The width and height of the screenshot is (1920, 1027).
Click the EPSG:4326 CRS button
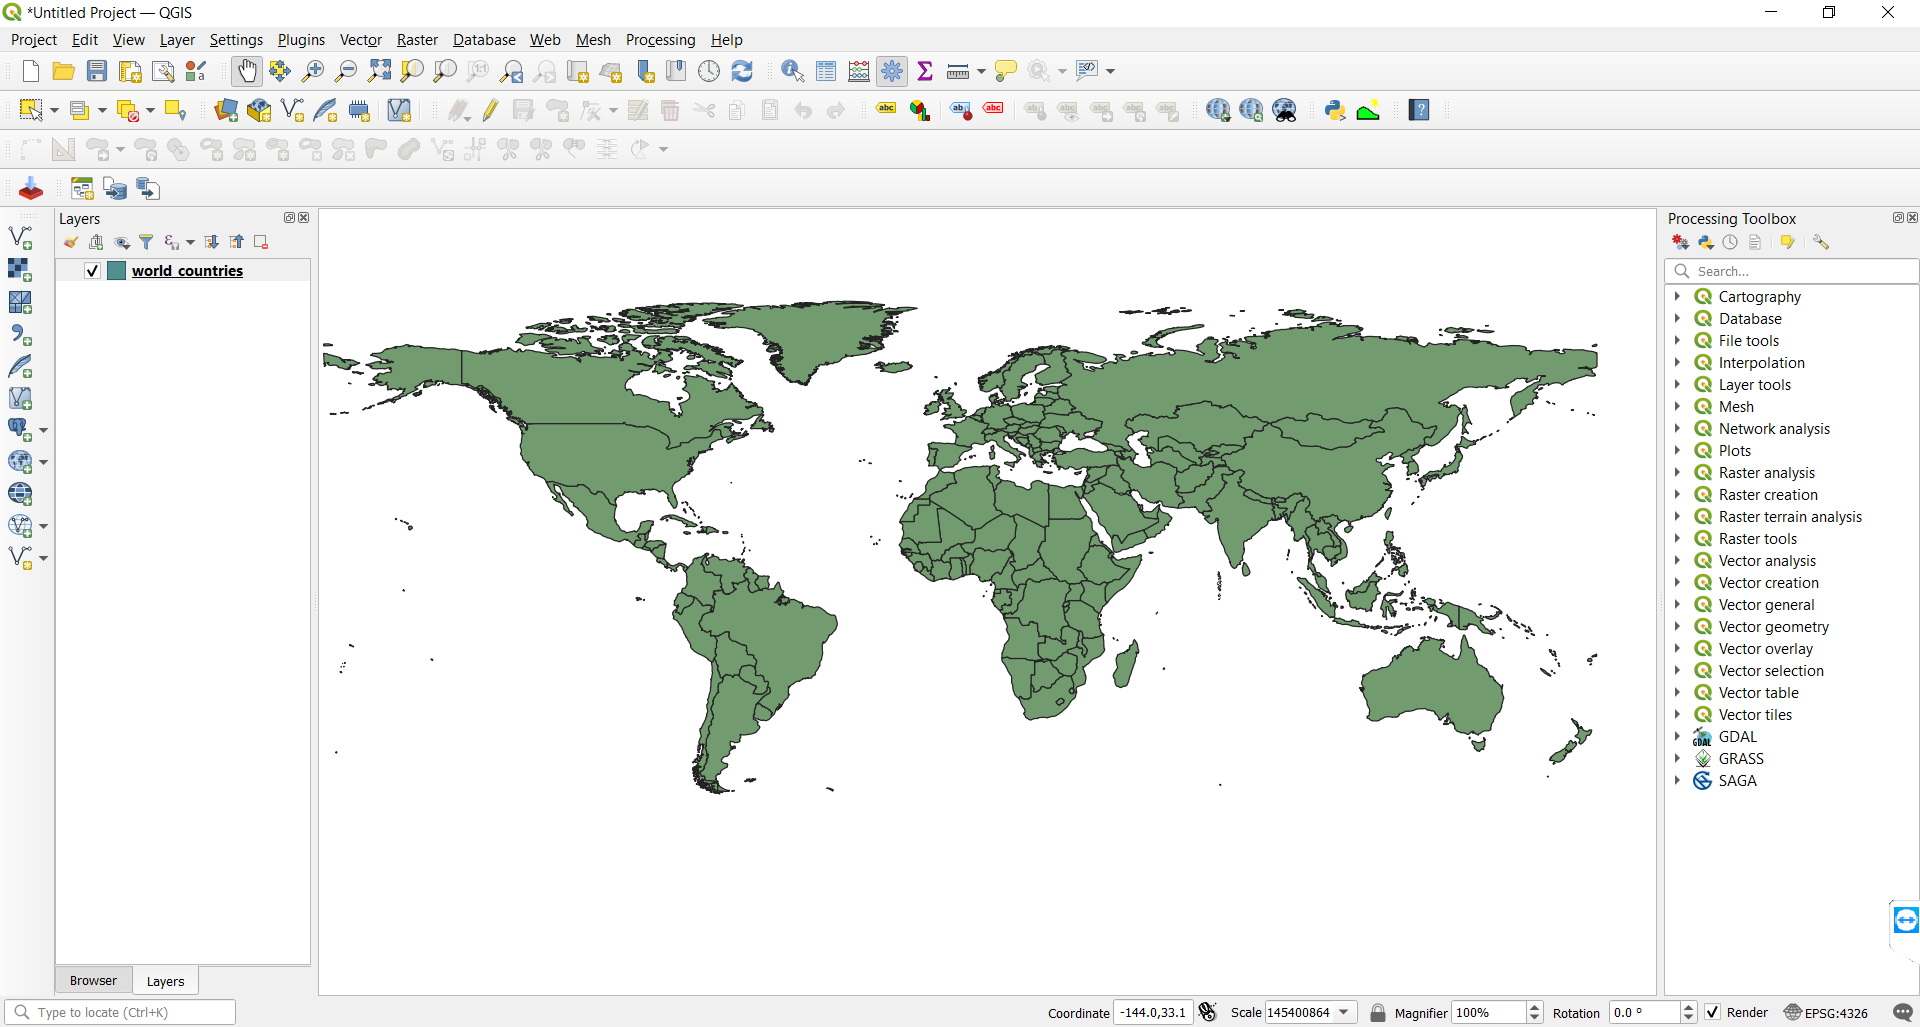pyautogui.click(x=1826, y=1012)
